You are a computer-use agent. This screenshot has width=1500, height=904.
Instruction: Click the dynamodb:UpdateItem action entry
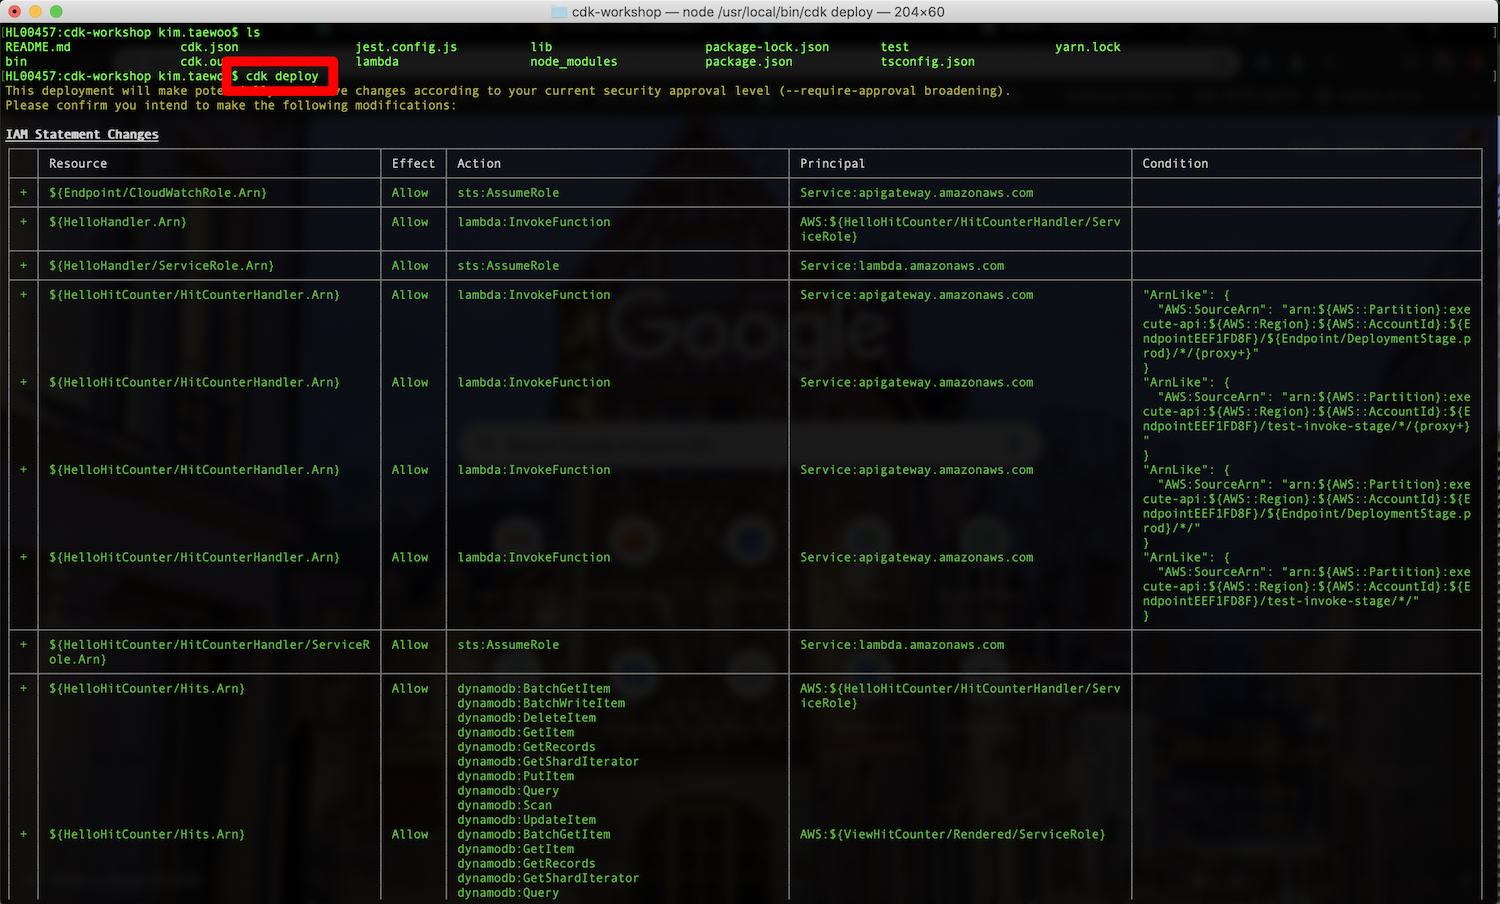(526, 820)
